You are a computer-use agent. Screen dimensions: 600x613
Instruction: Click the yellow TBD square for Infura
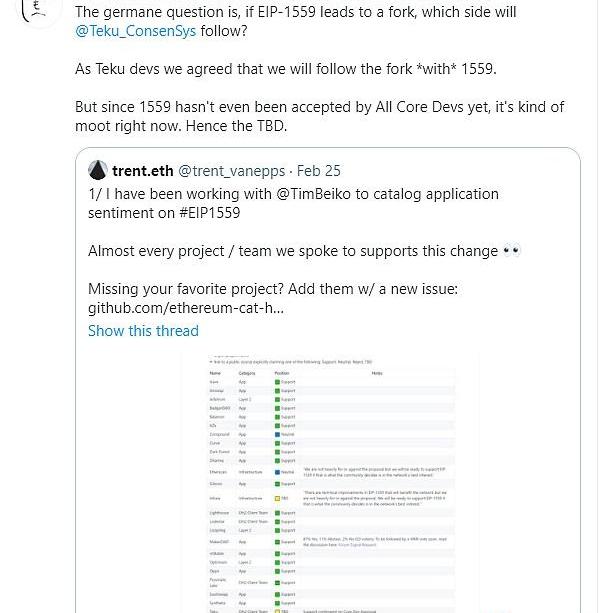pos(277,496)
